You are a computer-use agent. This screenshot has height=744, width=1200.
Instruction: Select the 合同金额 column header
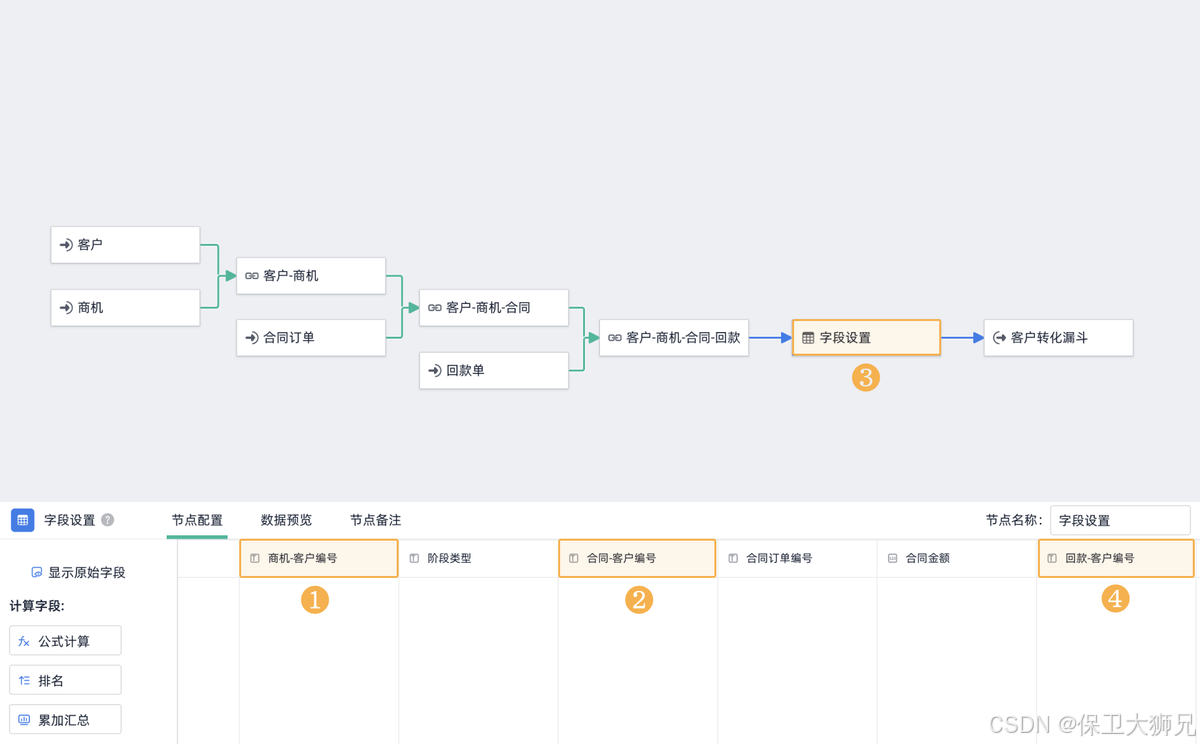tap(957, 559)
